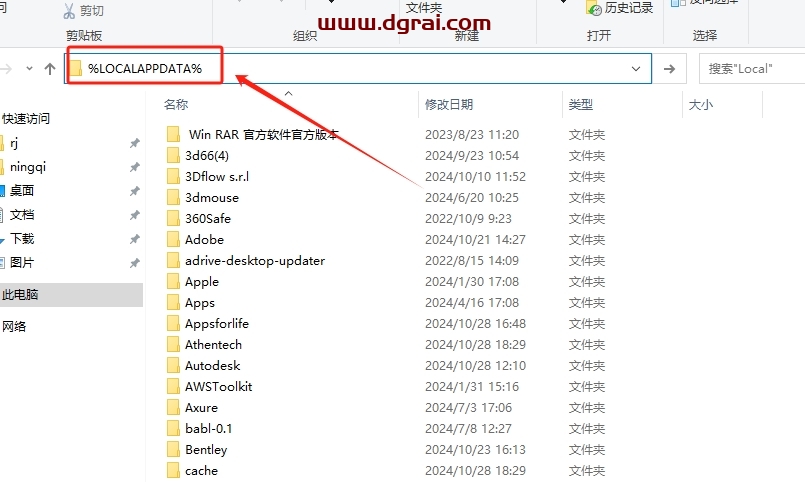Sort by the 类型 (Type) column header
This screenshot has height=482, width=805.
581,104
